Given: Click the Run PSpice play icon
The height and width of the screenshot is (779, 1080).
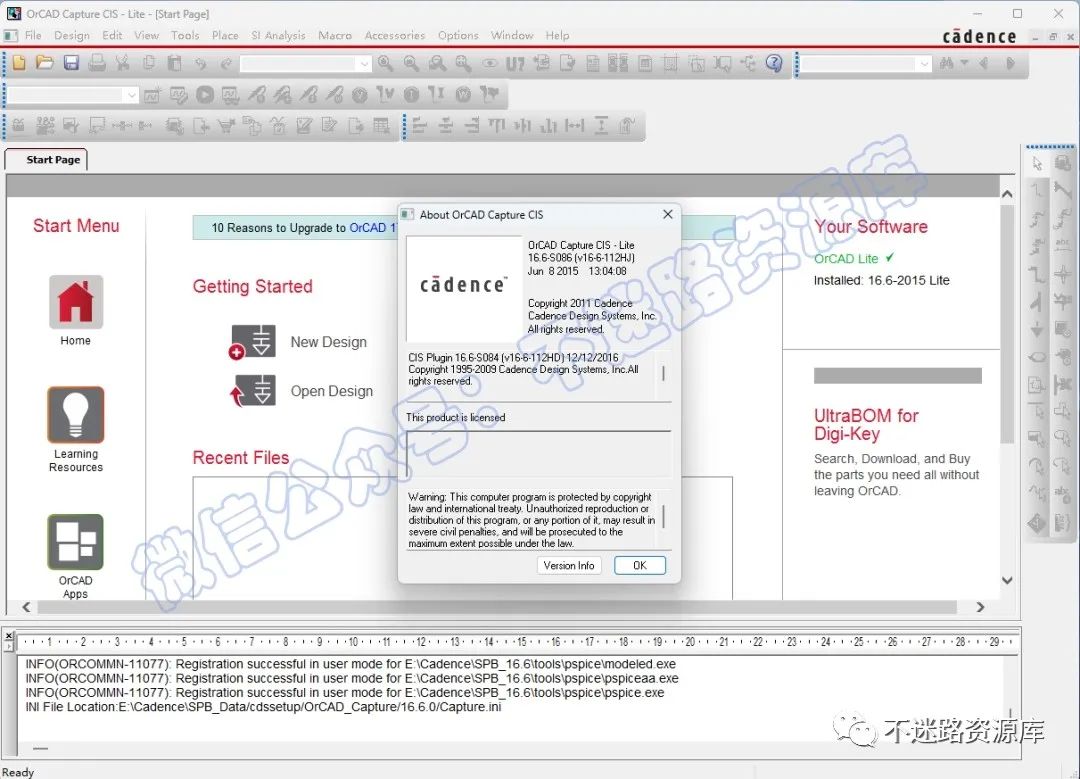Looking at the screenshot, I should coord(205,94).
